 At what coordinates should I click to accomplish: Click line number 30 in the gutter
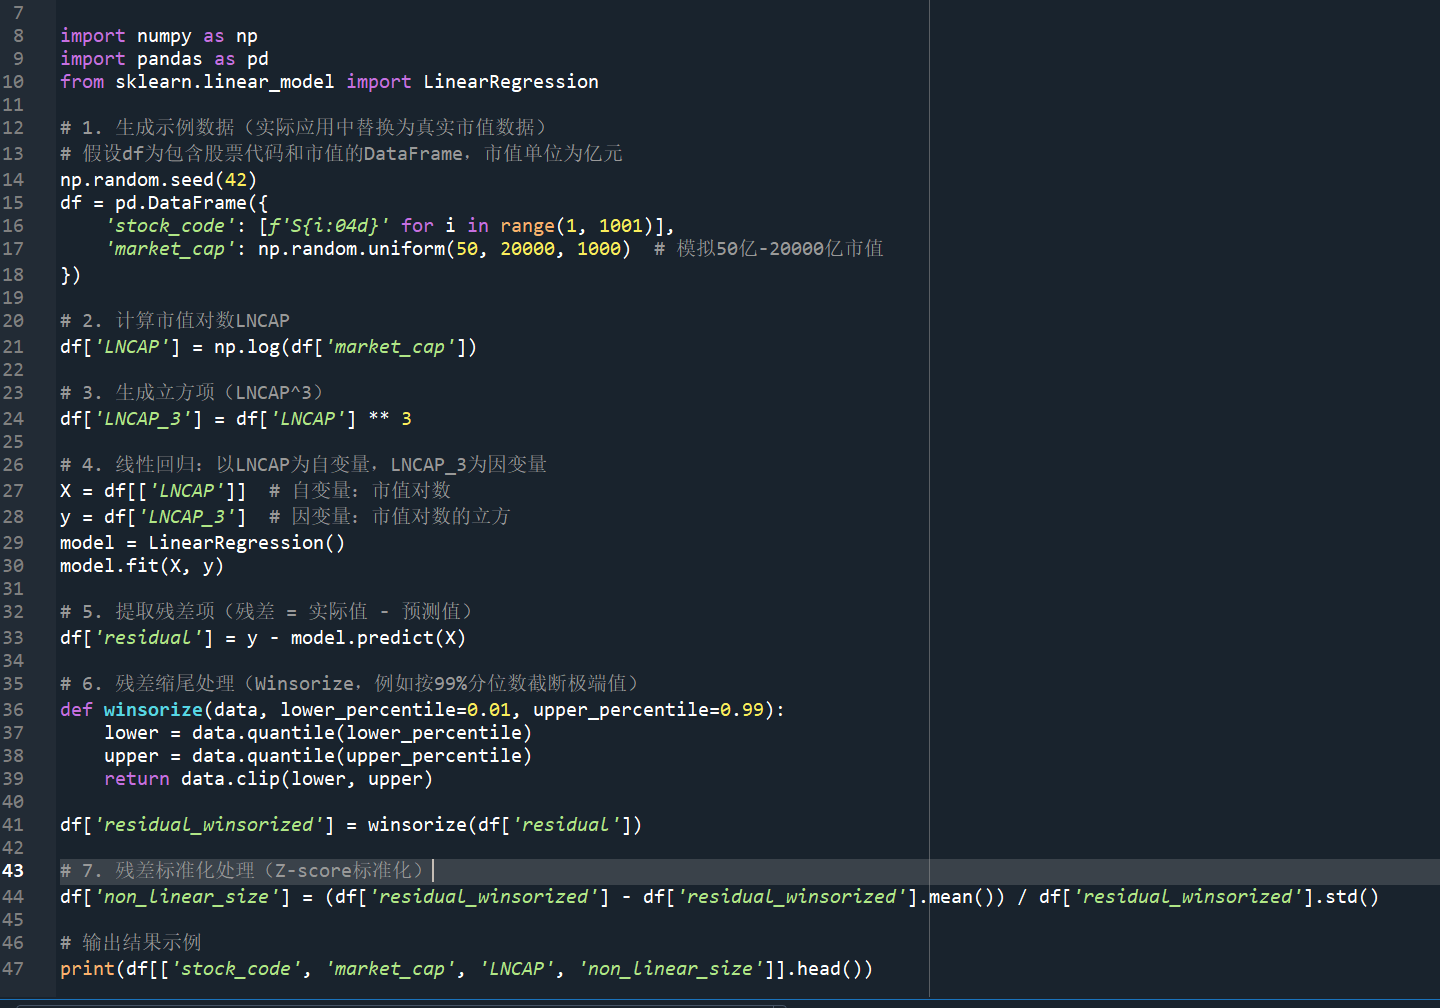(x=13, y=566)
